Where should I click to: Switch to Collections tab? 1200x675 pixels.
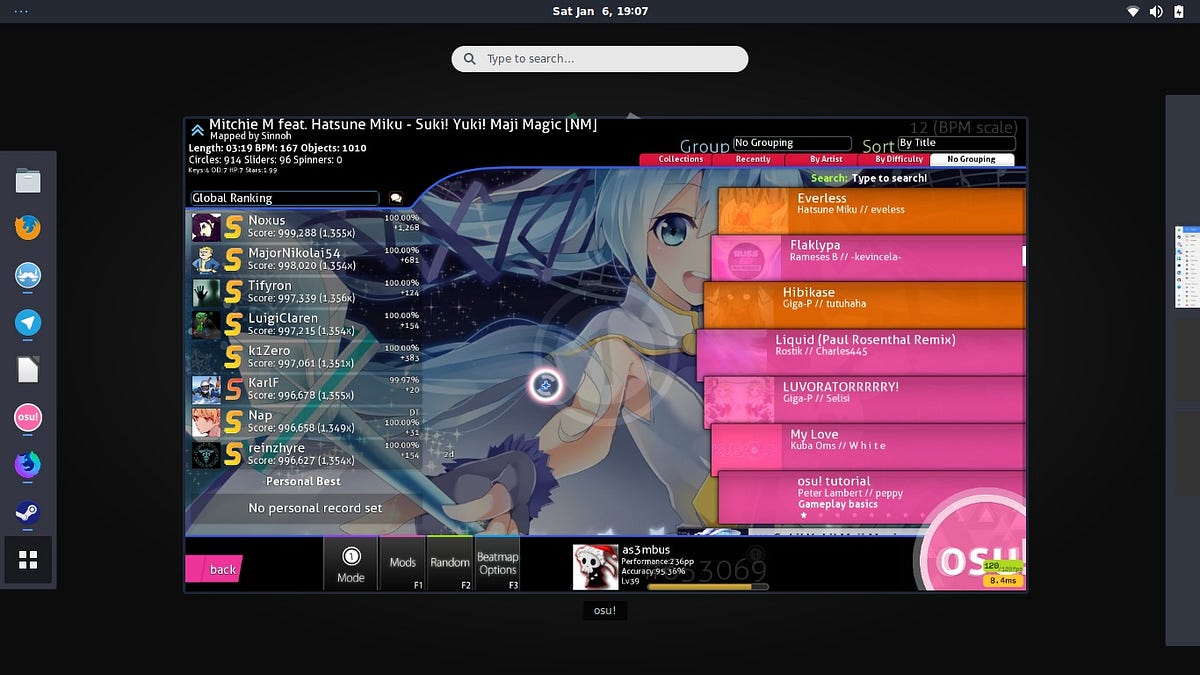[x=678, y=159]
